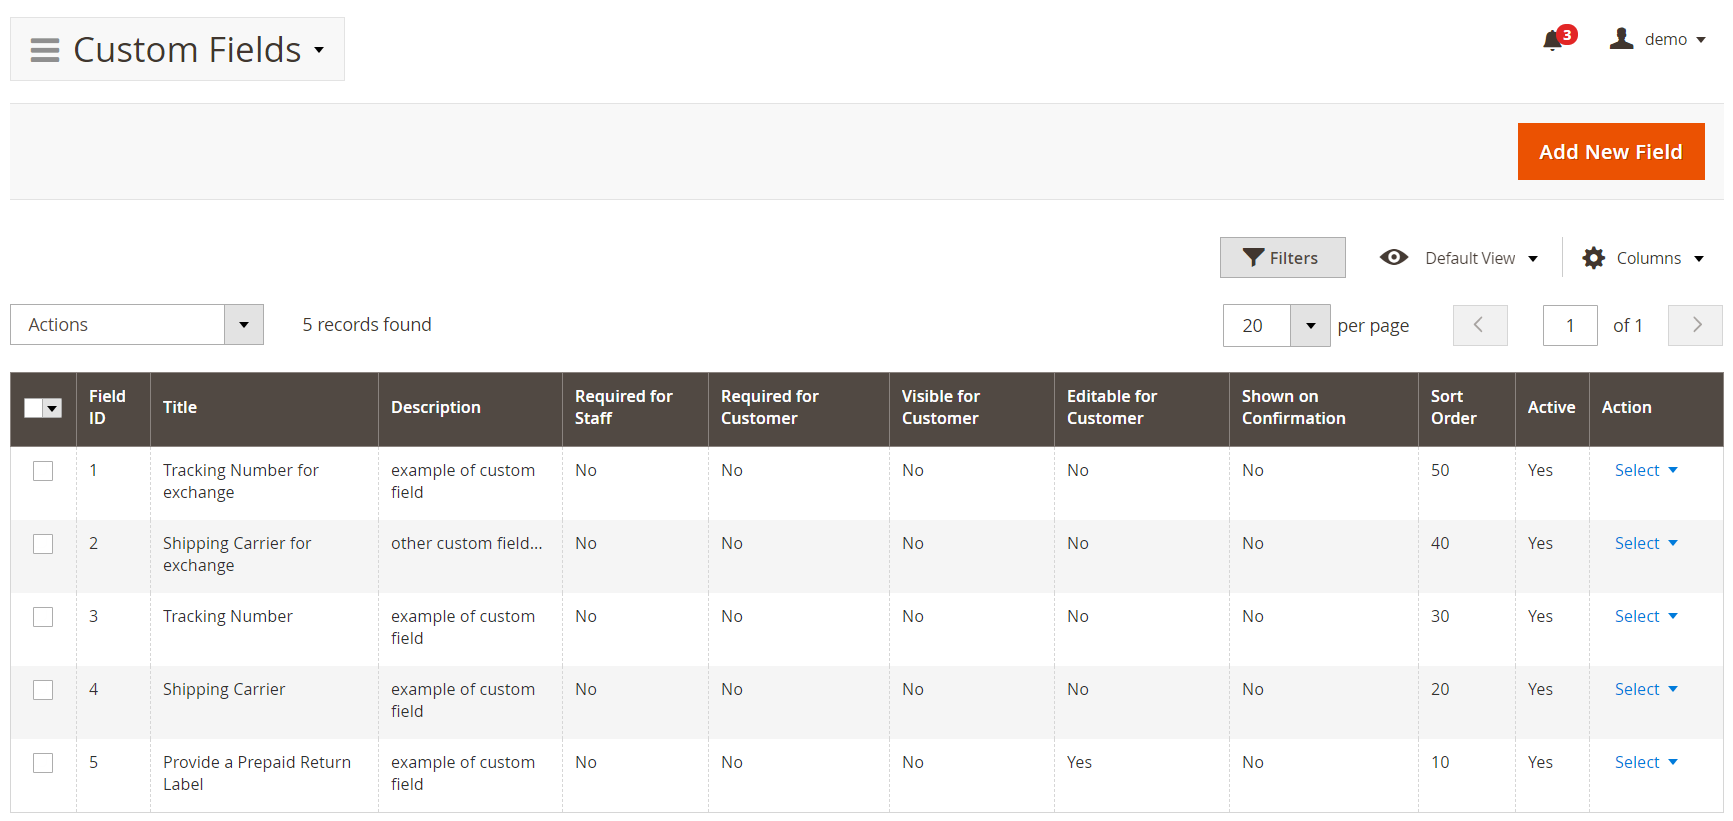1733x821 pixels.
Task: Open the per page count dropdown arrow
Action: 1310,326
